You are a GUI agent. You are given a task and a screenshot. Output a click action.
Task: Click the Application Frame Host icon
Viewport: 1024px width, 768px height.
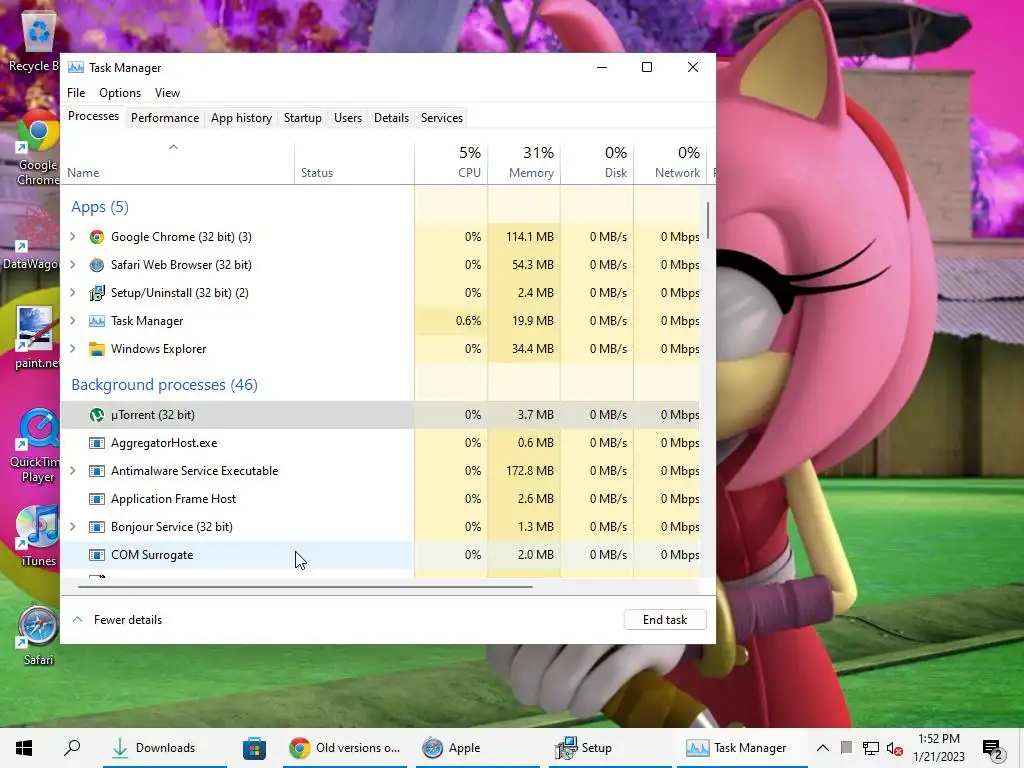click(97, 500)
